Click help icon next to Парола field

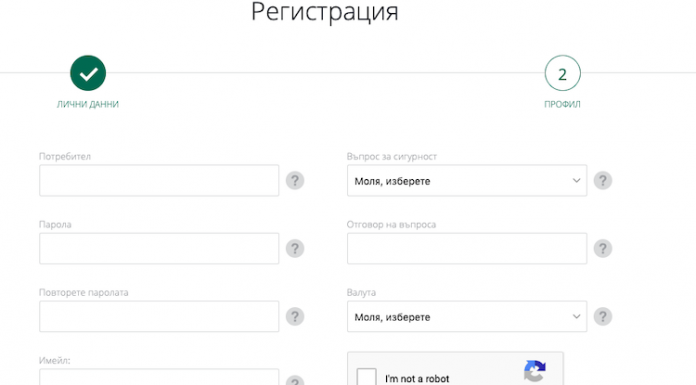tap(295, 249)
